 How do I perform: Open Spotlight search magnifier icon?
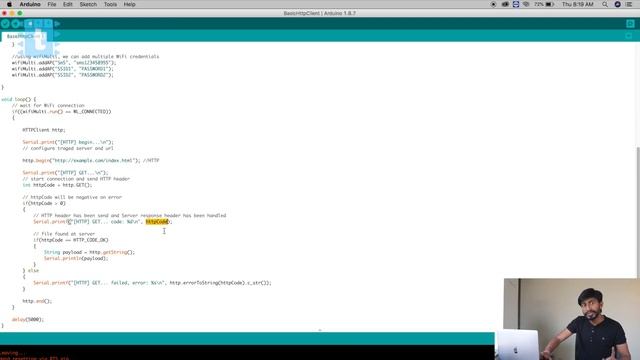click(605, 4)
